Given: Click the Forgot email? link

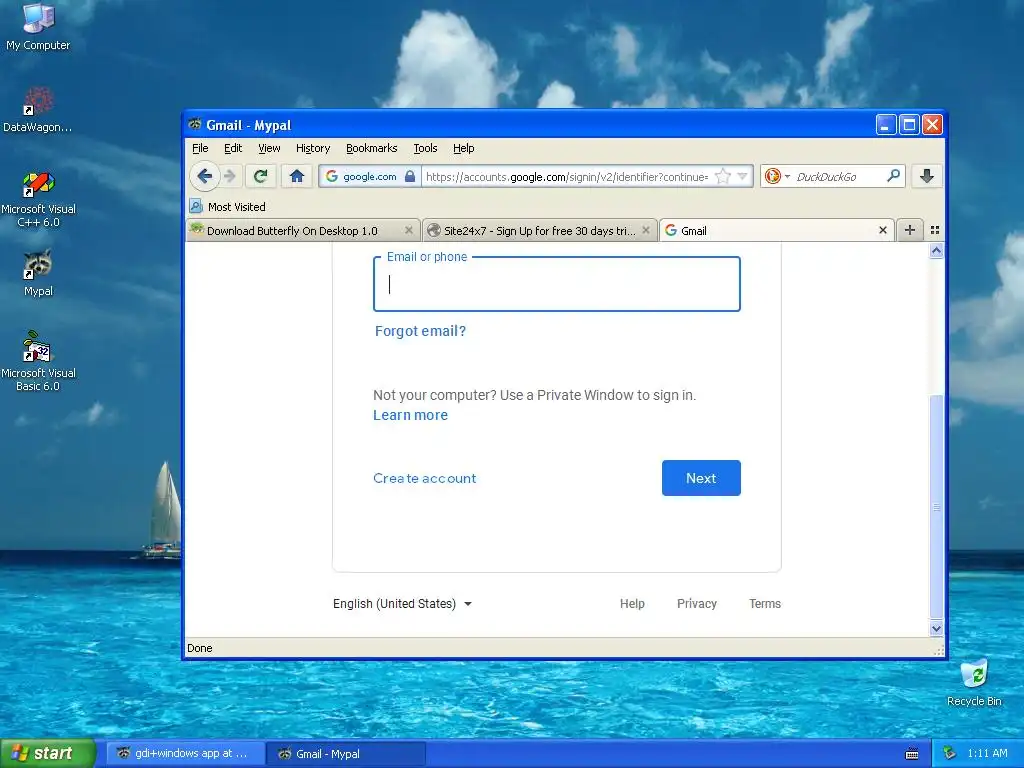Looking at the screenshot, I should click(x=421, y=331).
